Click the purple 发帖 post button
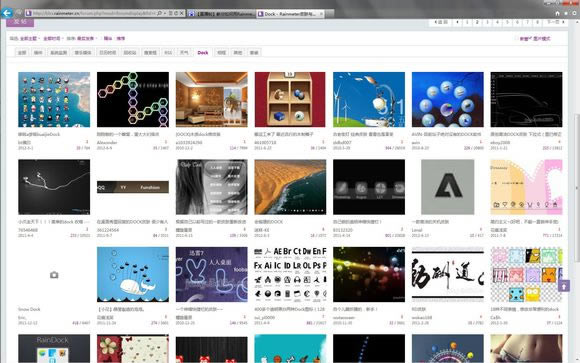Screen dimensions: 580x363 pos(20,22)
